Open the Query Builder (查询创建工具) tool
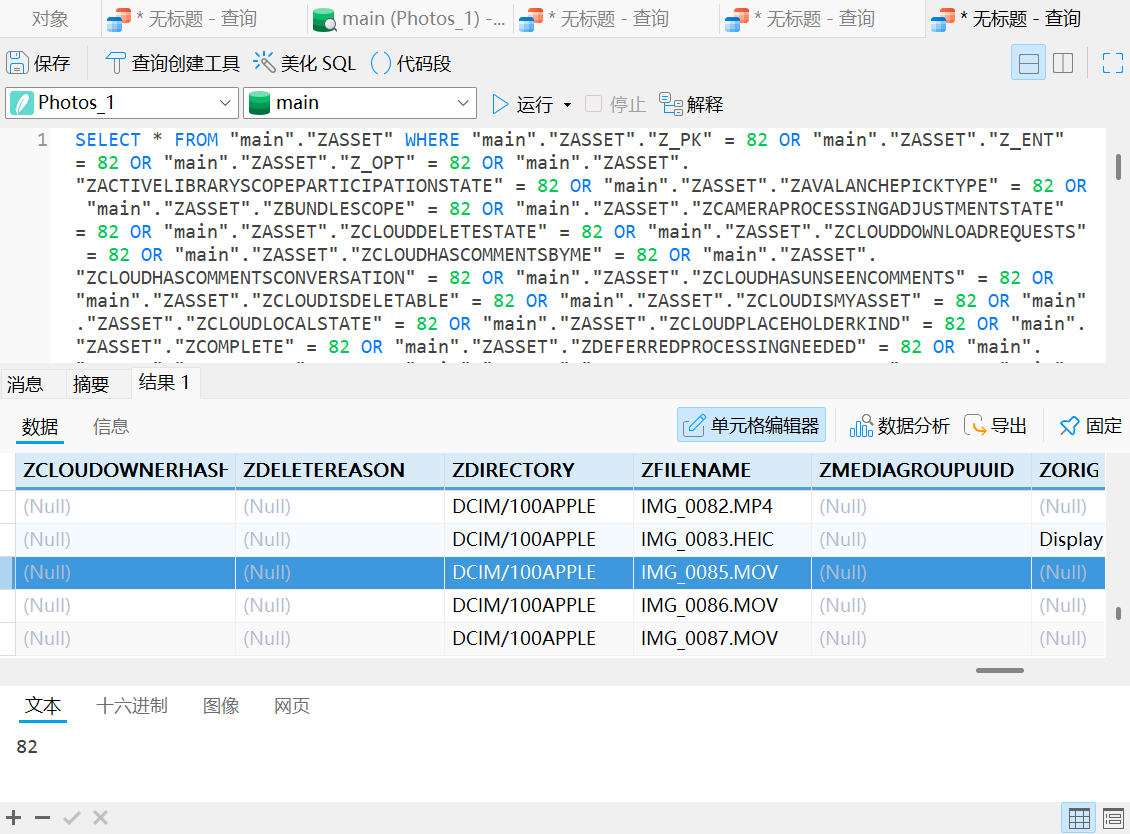The image size is (1130, 834). (172, 63)
